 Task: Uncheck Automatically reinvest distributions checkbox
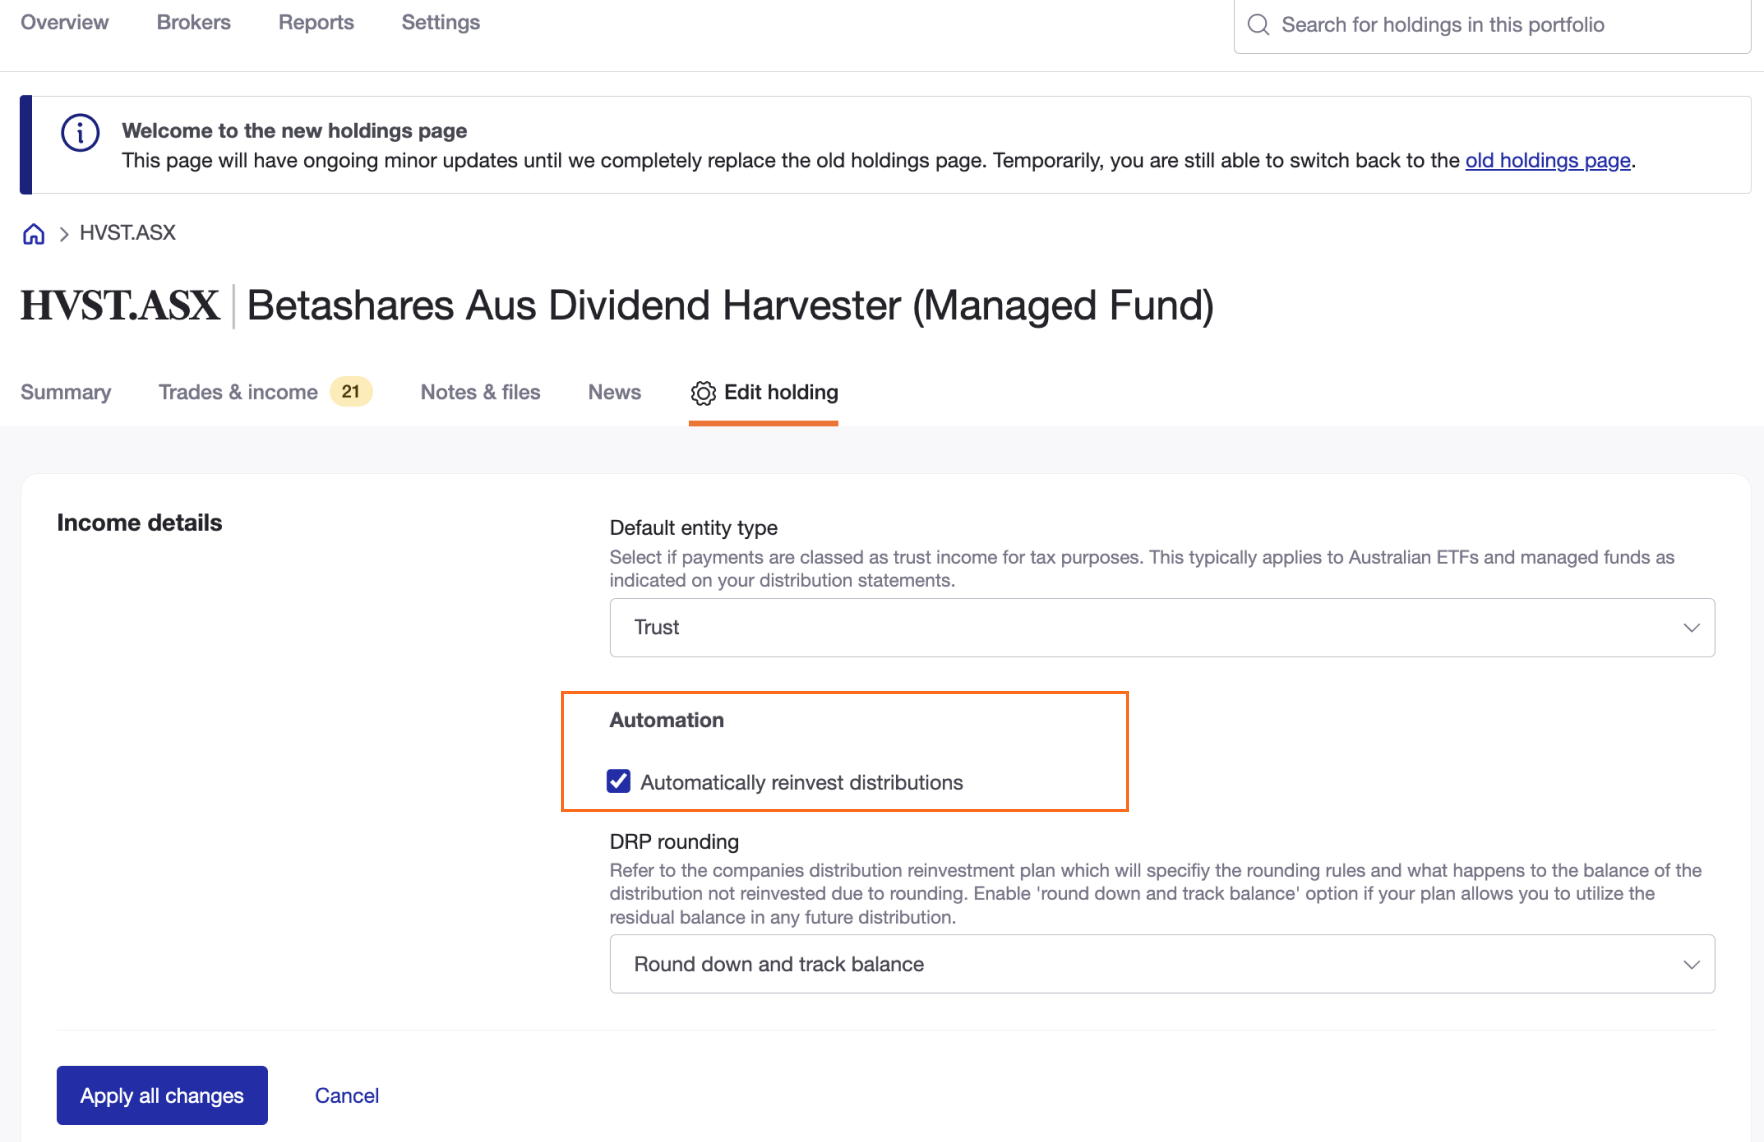coord(619,781)
